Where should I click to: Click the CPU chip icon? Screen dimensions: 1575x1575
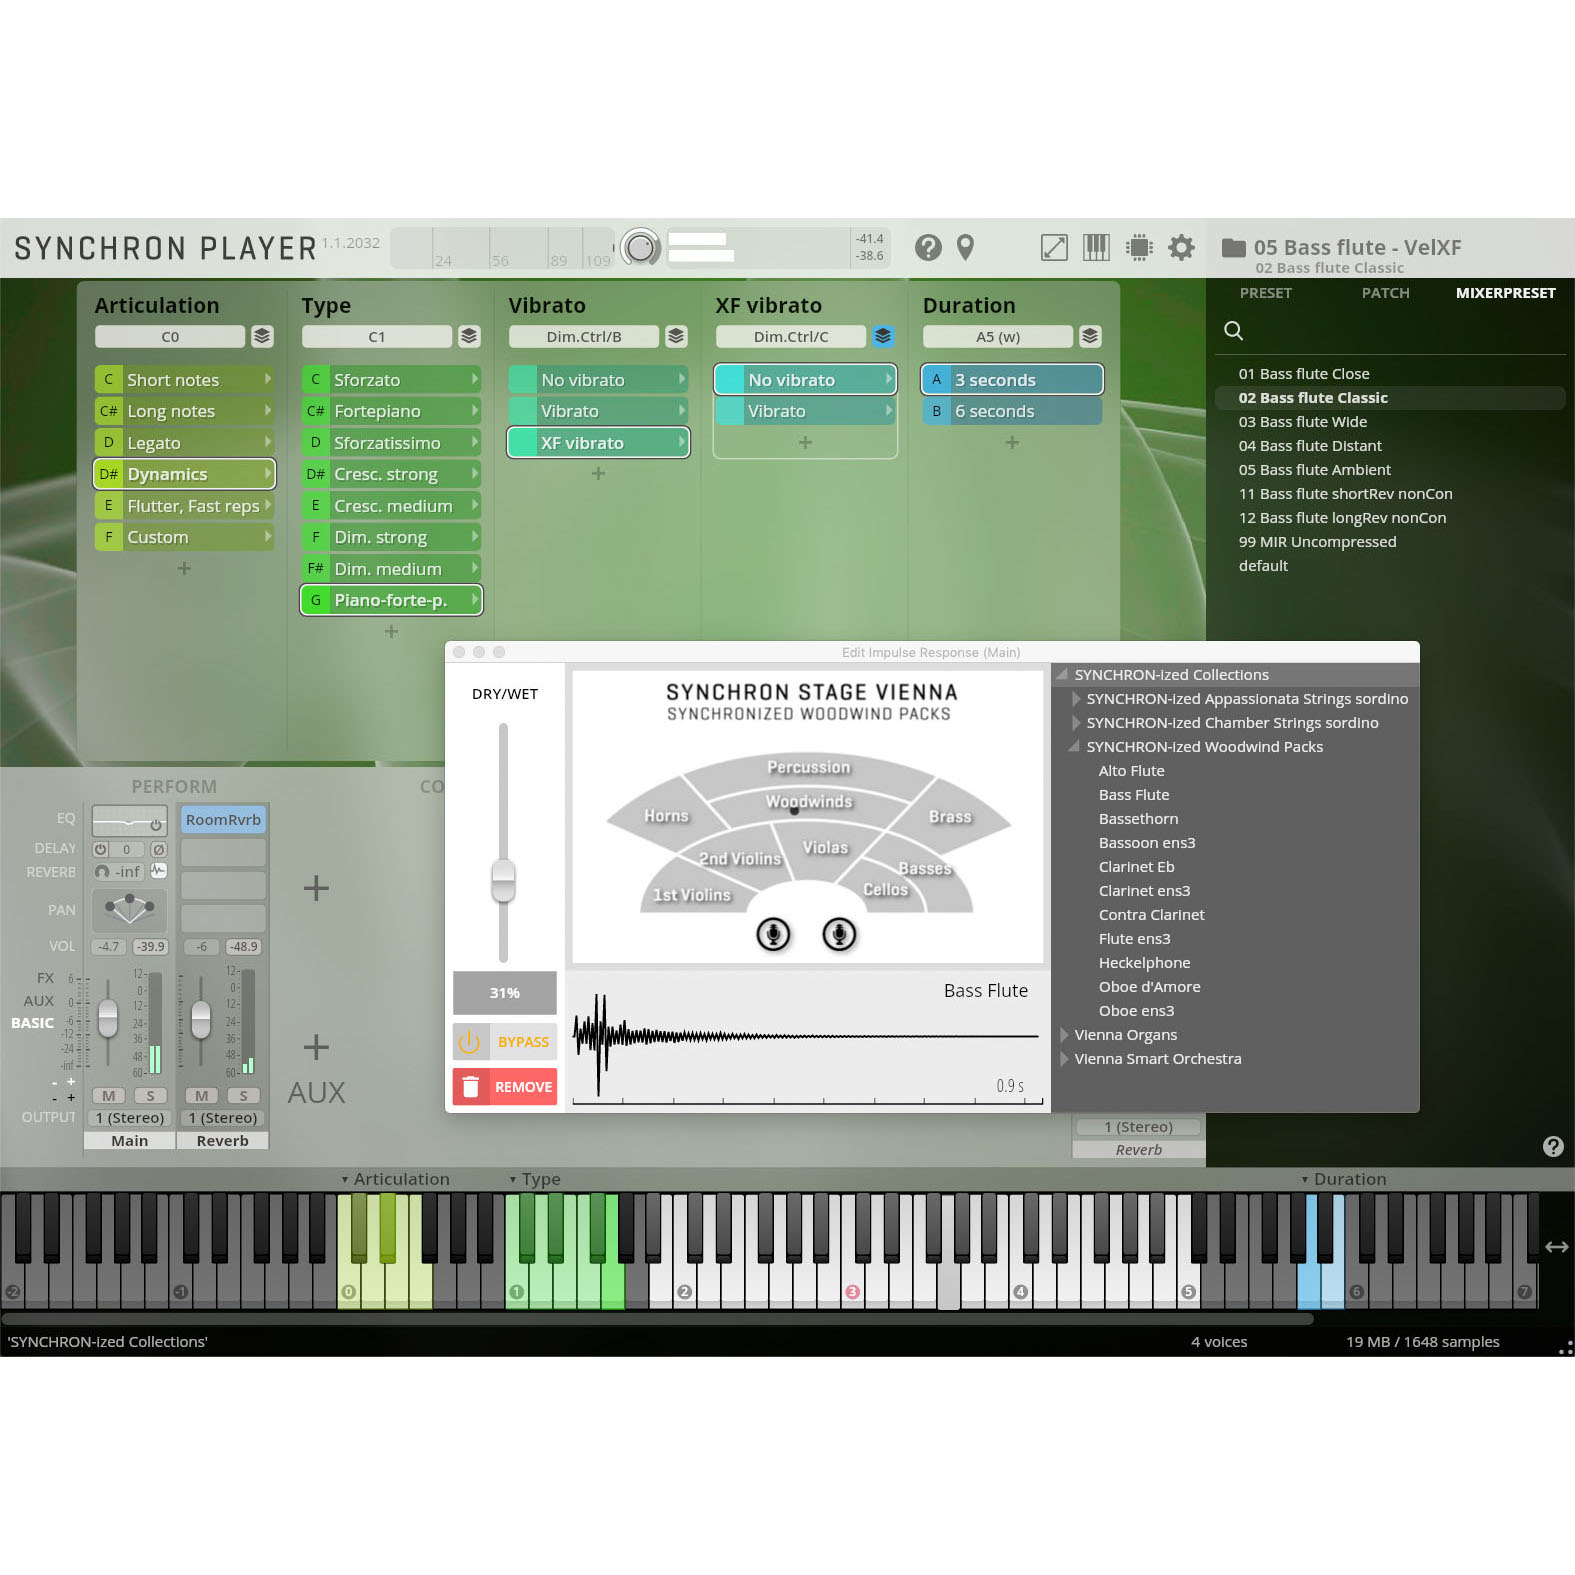(1139, 247)
